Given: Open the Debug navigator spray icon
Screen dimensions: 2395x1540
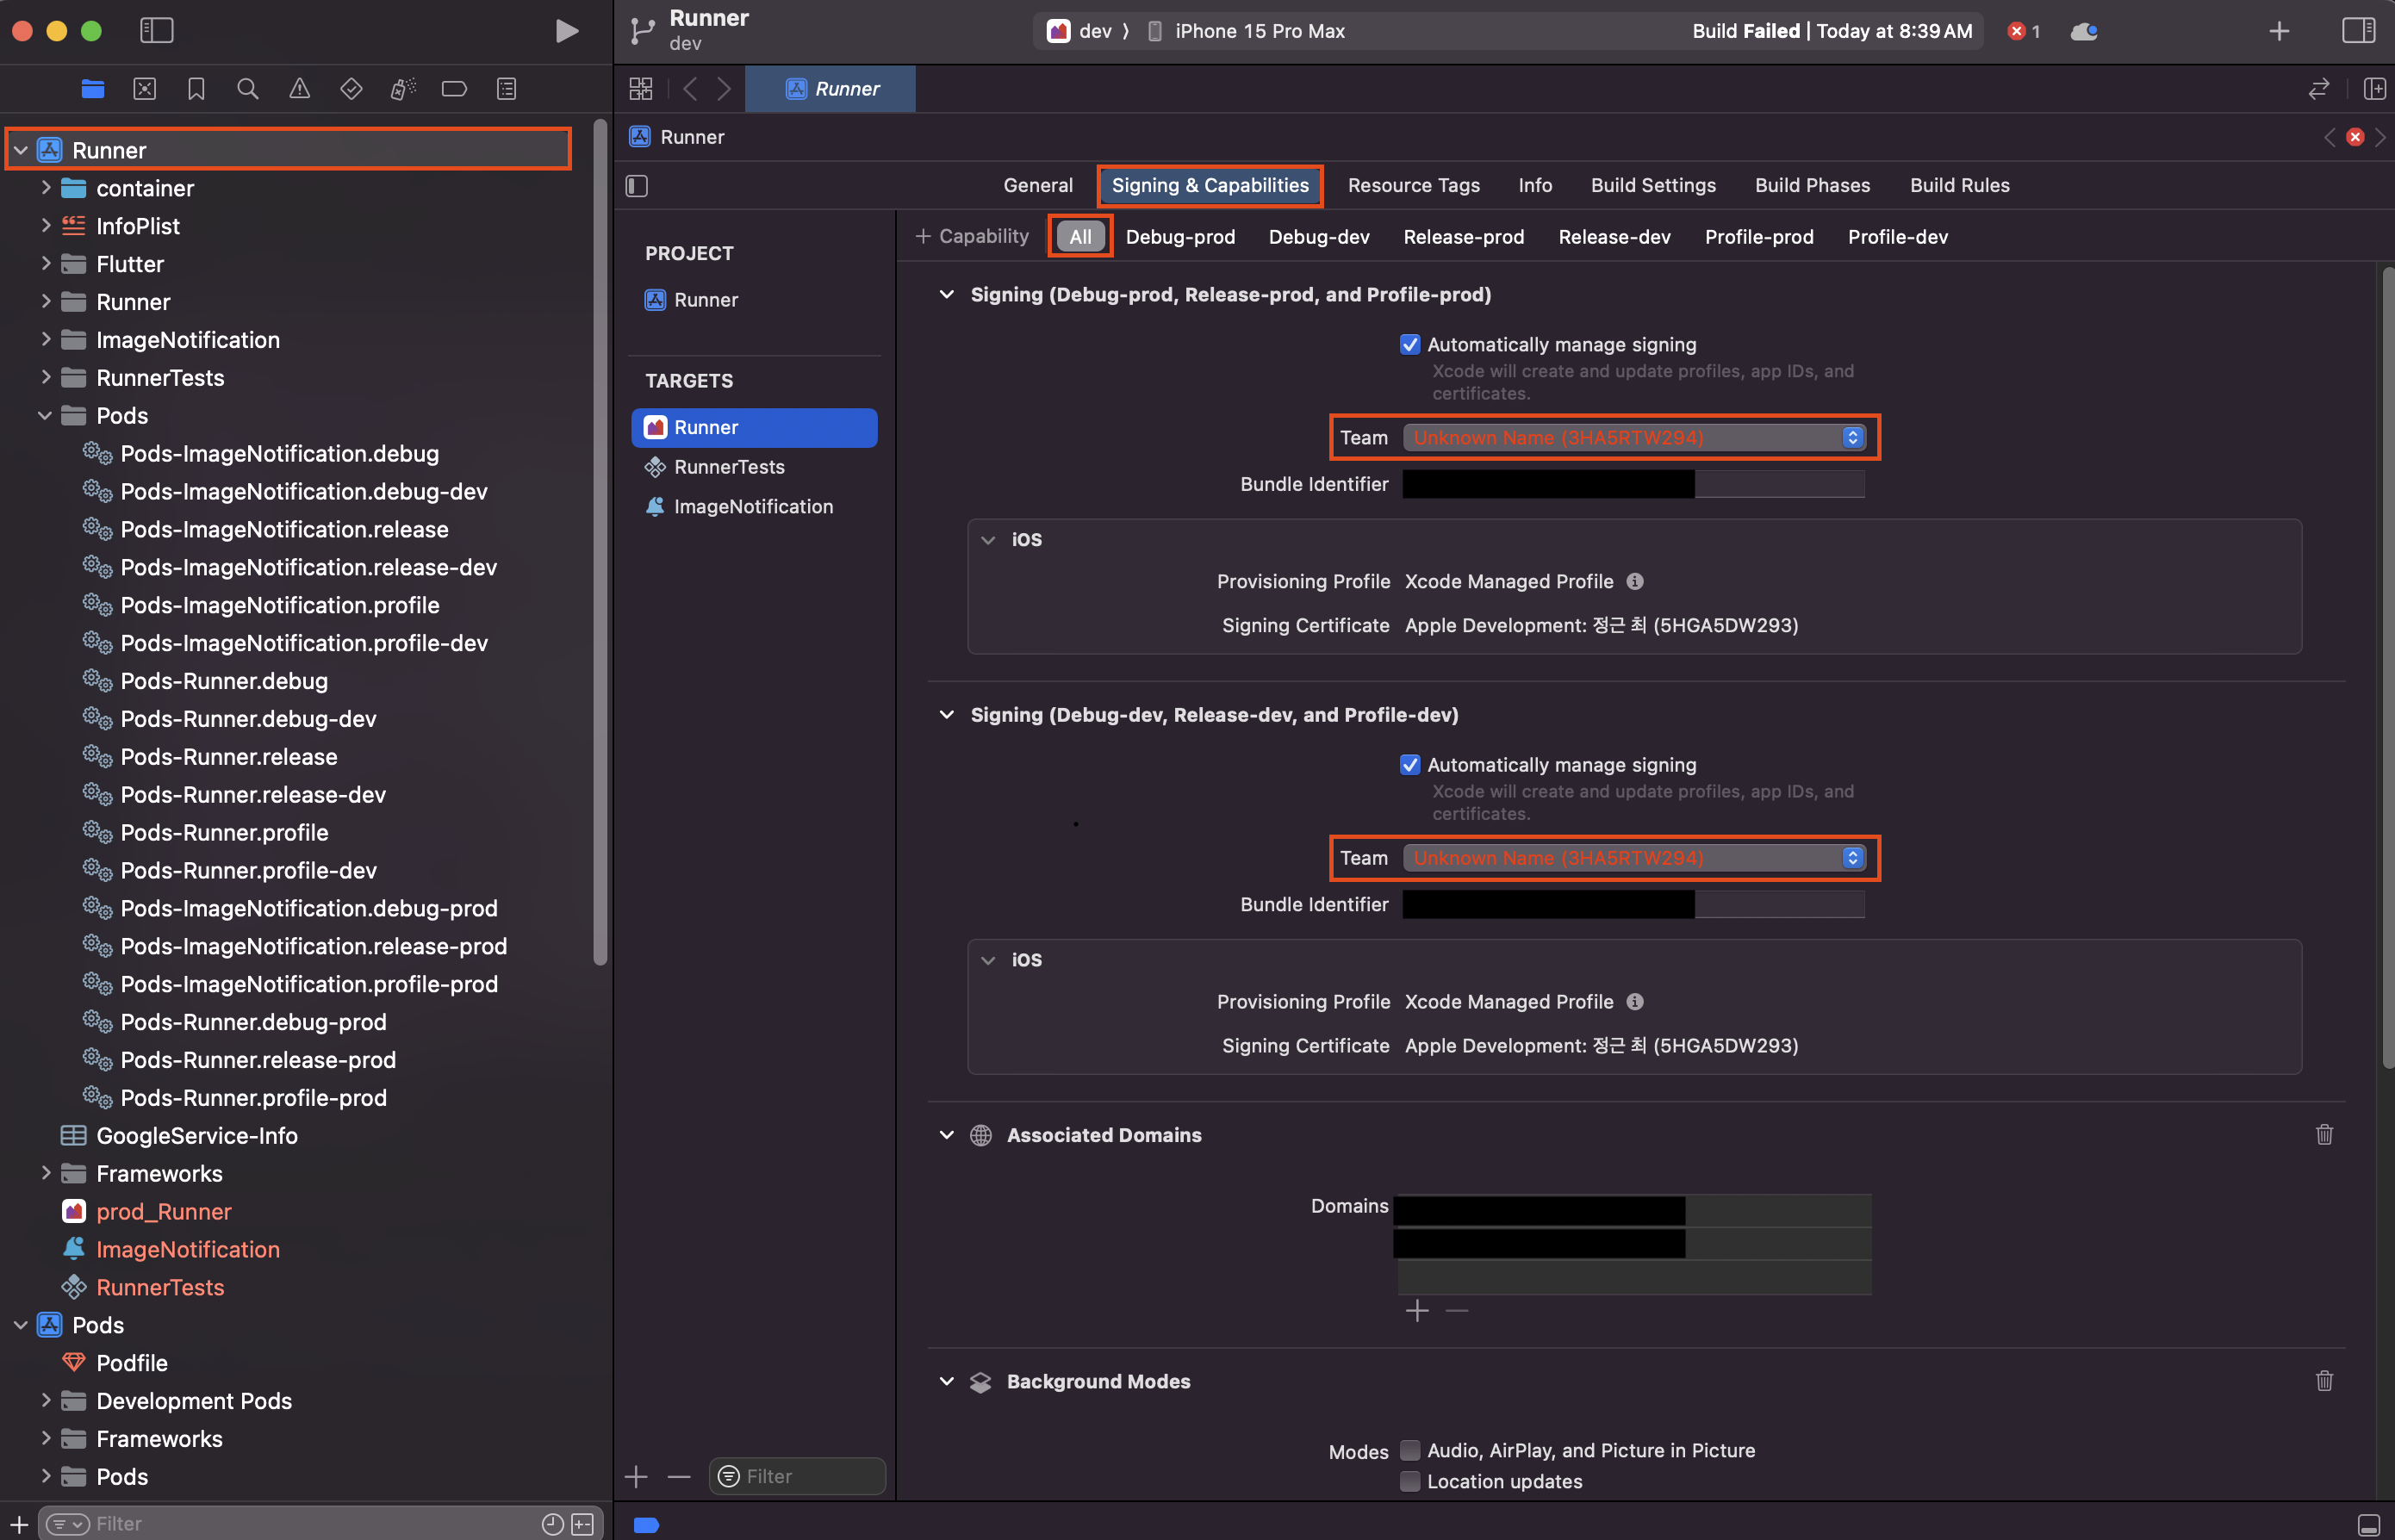Looking at the screenshot, I should pos(403,89).
